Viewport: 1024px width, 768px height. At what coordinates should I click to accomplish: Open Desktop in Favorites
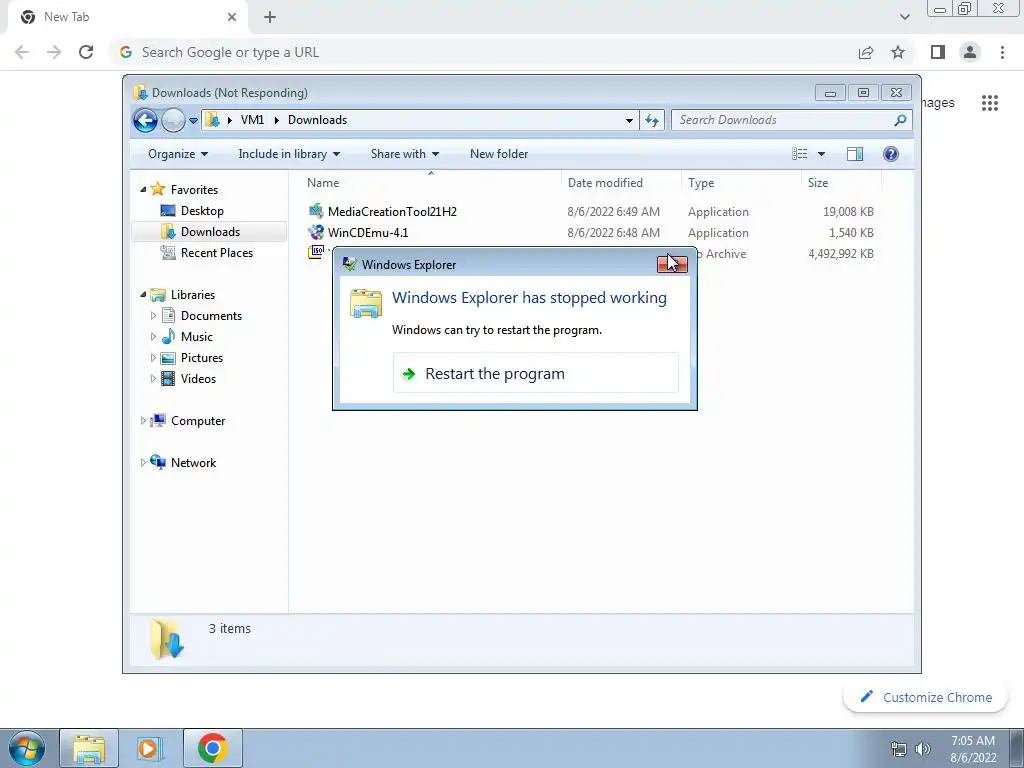[x=202, y=211]
